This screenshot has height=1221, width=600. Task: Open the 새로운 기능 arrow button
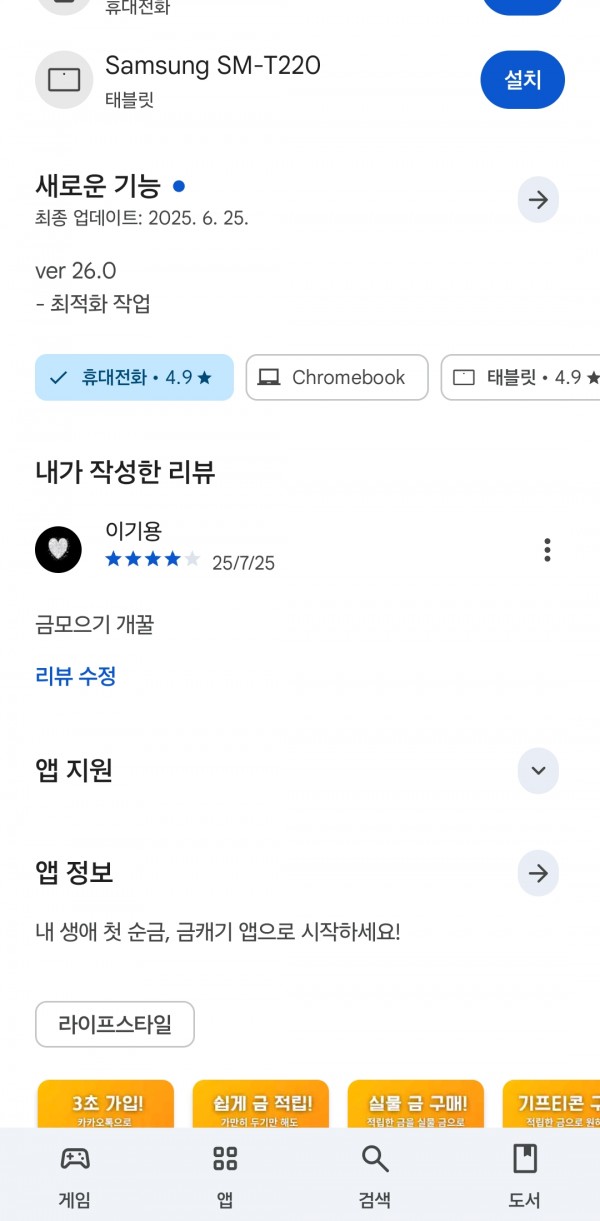pos(538,200)
